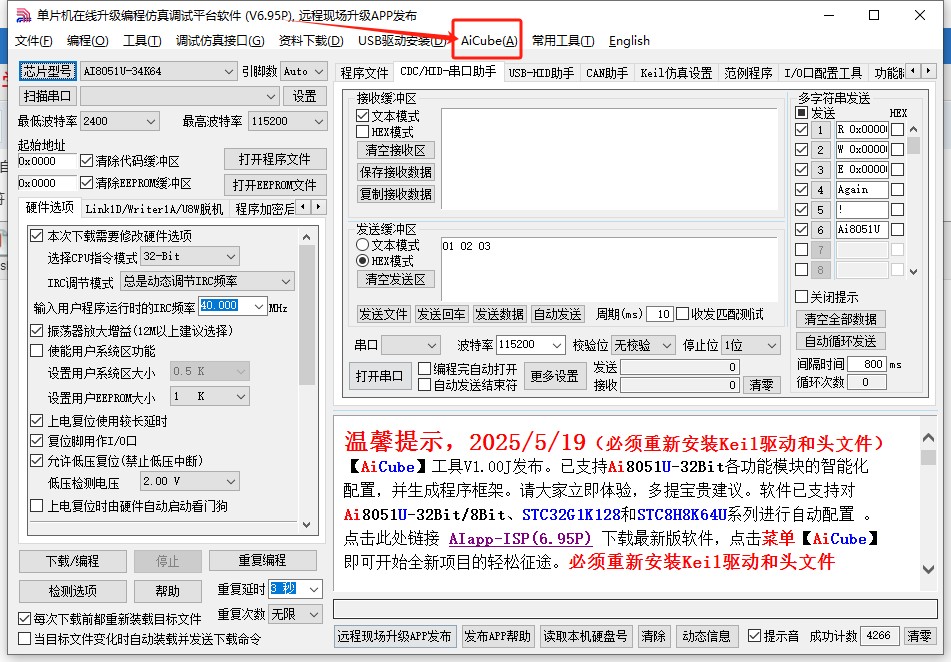Click 发送数据 button
Image resolution: width=951 pixels, height=662 pixels.
click(499, 314)
